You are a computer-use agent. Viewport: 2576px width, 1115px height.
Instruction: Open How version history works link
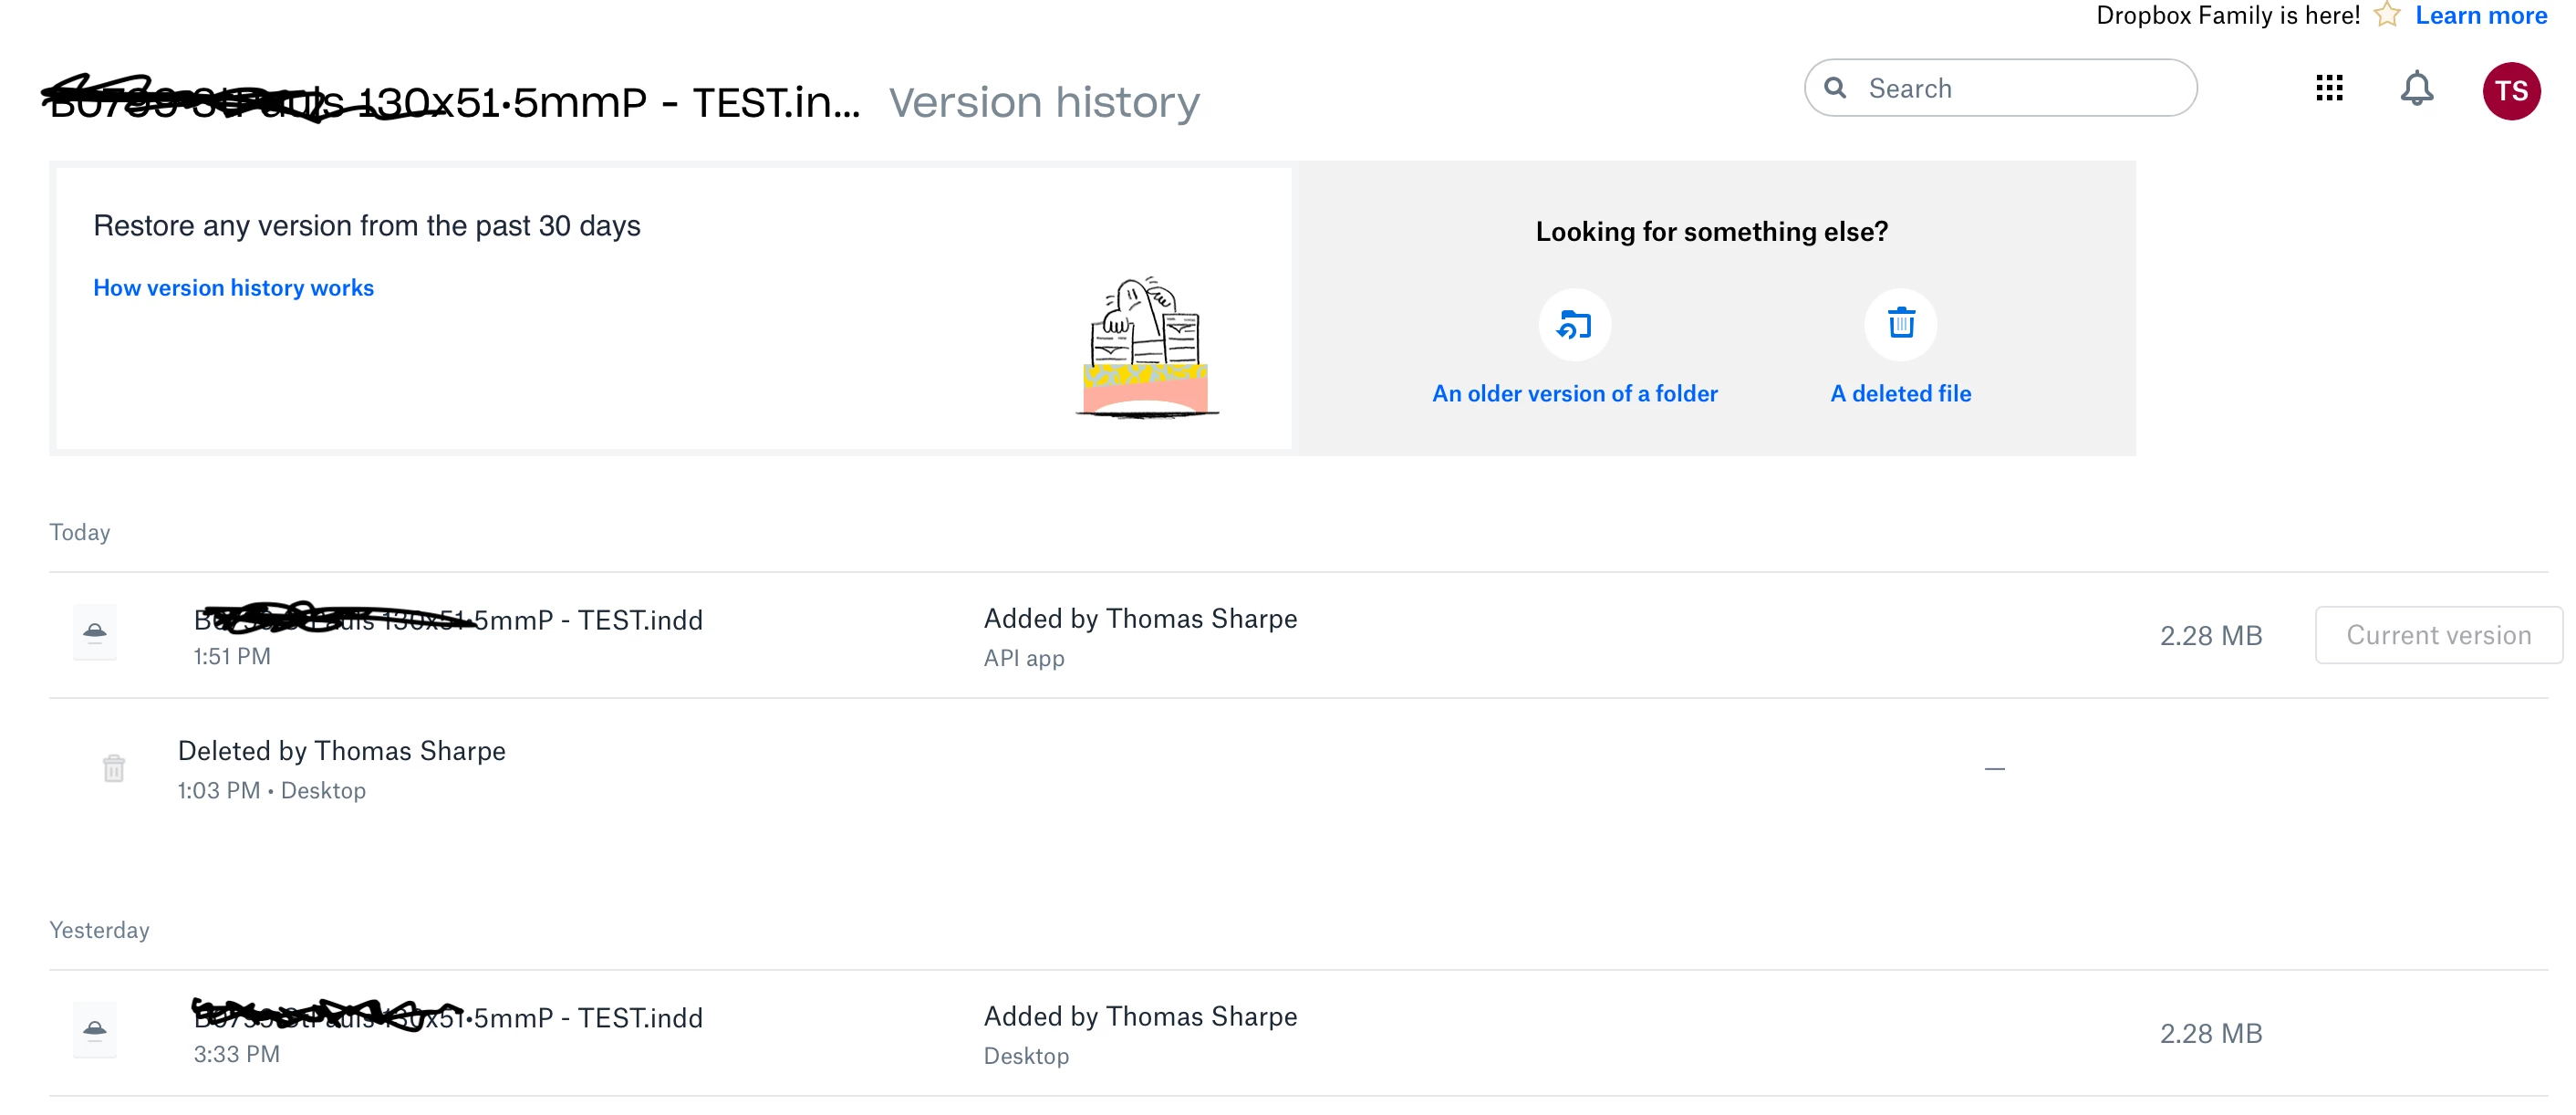click(x=233, y=288)
